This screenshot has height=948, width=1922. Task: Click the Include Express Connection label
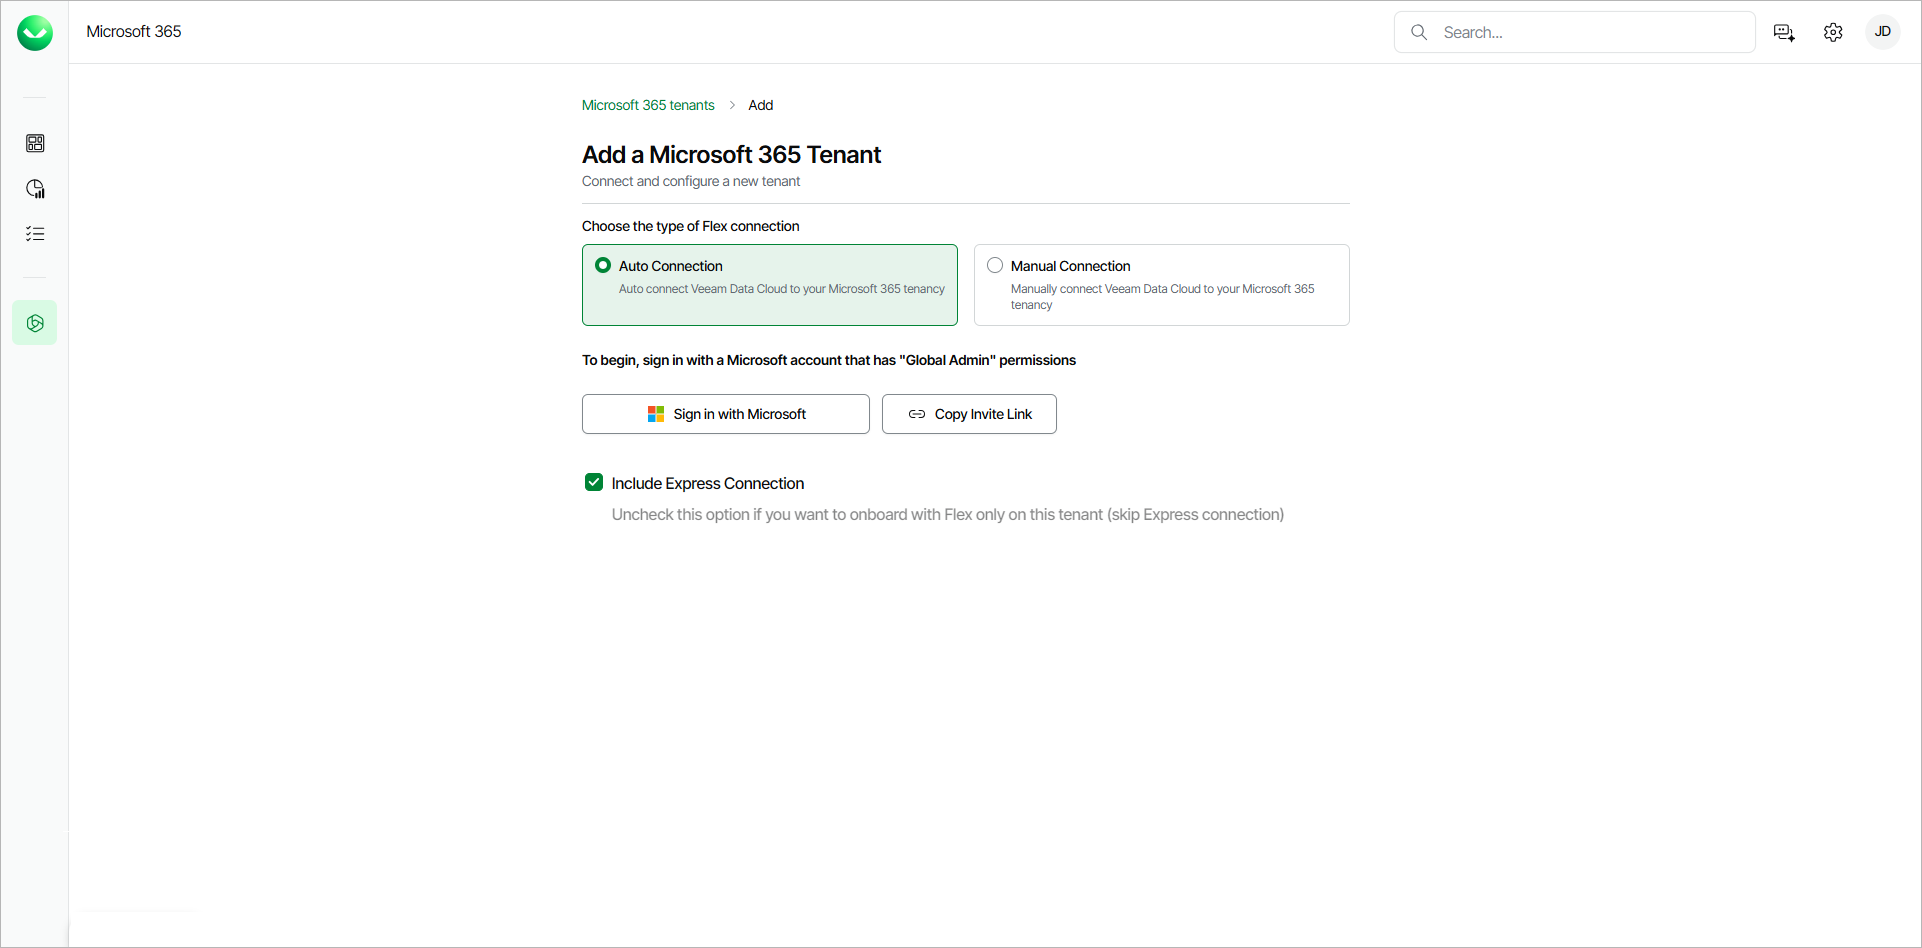708,483
